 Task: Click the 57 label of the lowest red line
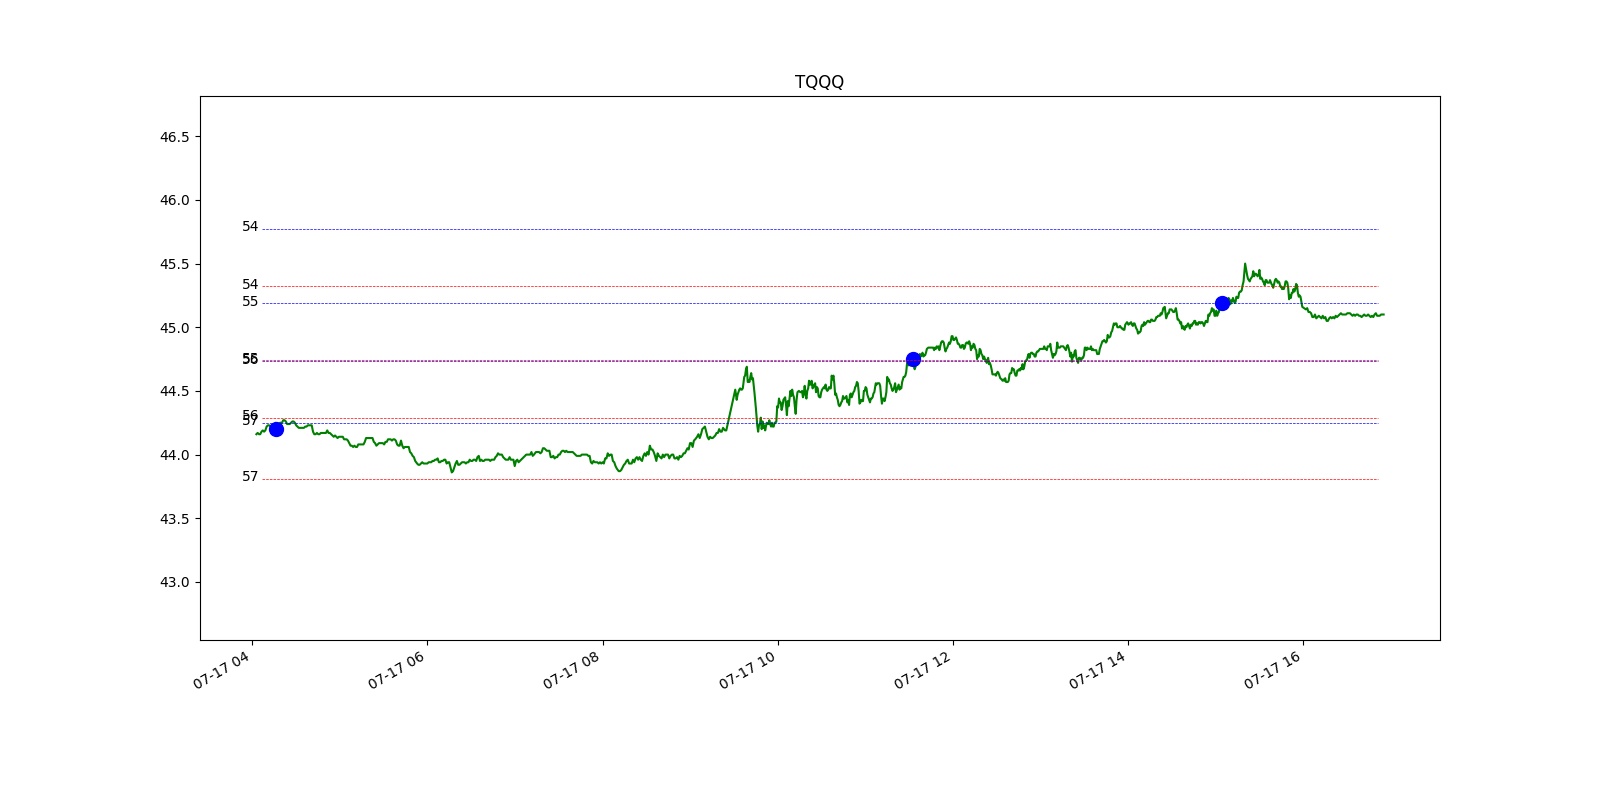pyautogui.click(x=250, y=477)
